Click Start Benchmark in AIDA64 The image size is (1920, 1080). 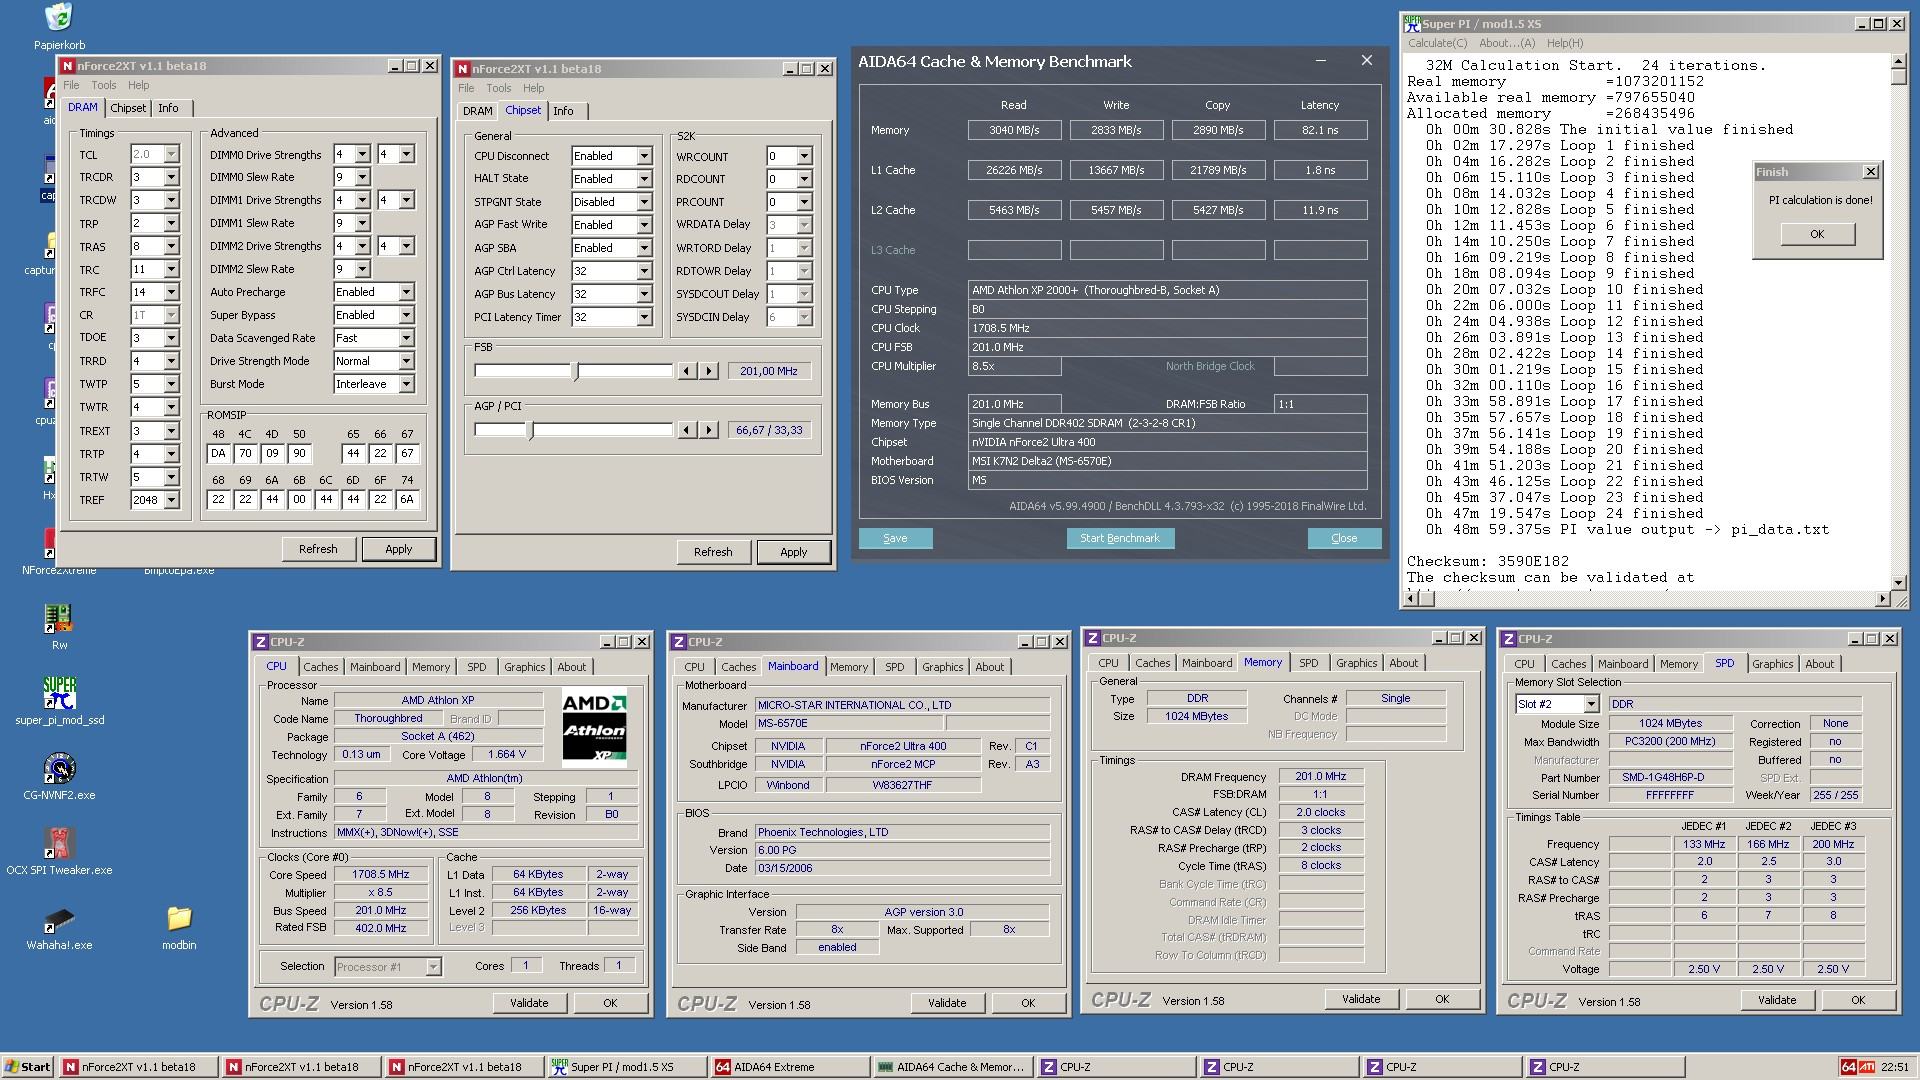[x=1120, y=538]
